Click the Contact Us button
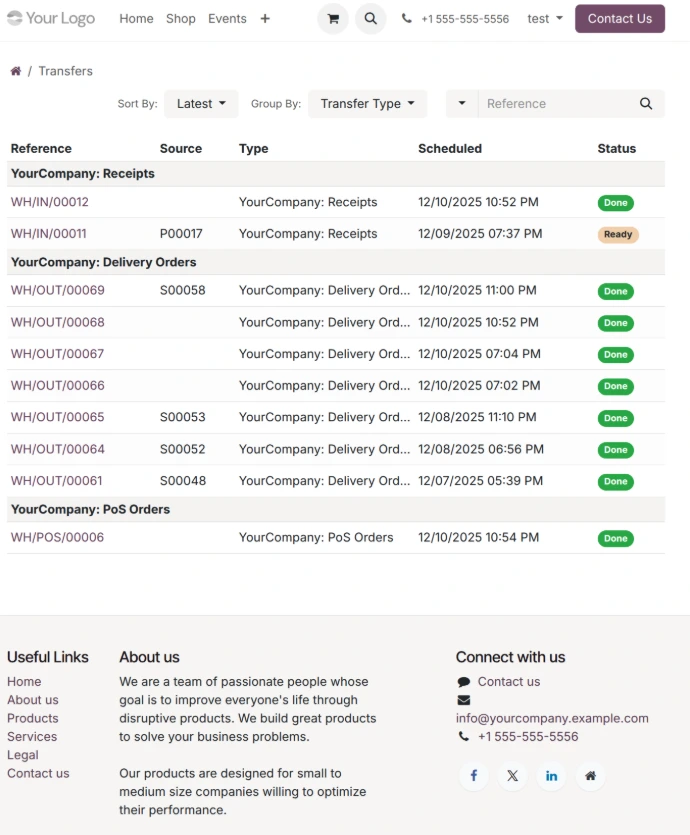Viewport: 690px width, 835px height. pos(619,19)
